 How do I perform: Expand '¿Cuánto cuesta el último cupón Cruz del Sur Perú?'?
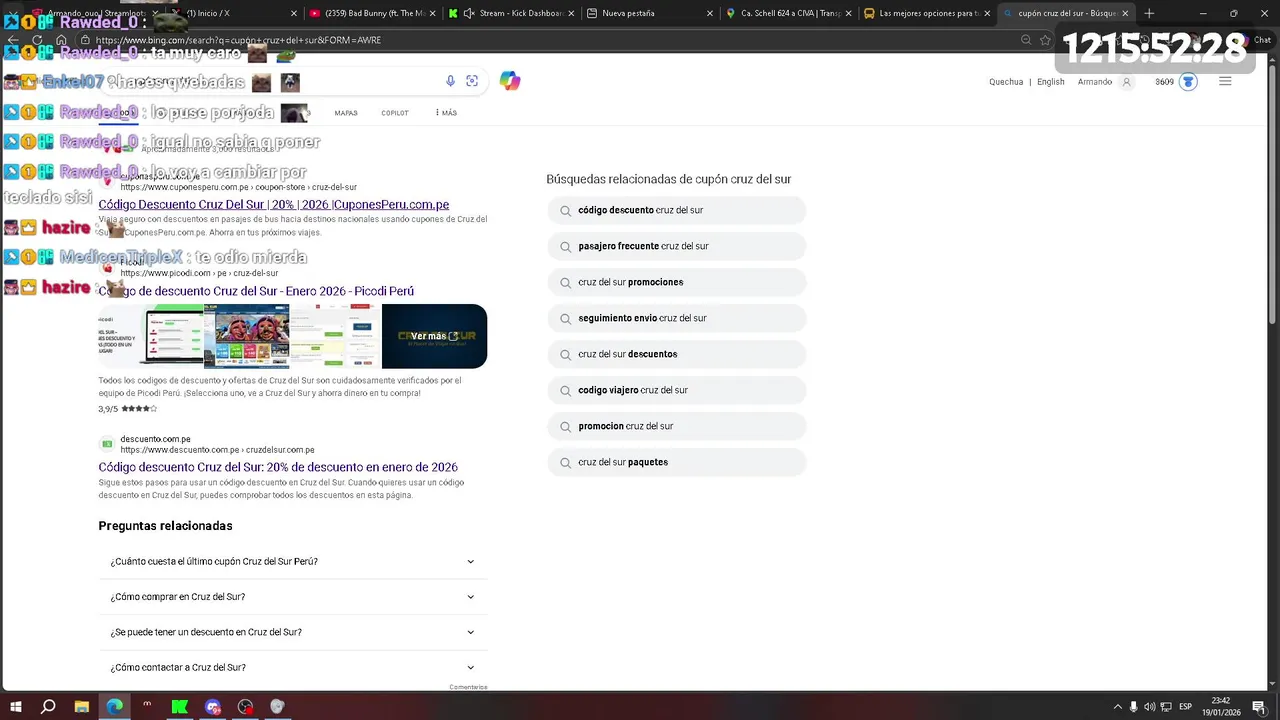click(293, 561)
